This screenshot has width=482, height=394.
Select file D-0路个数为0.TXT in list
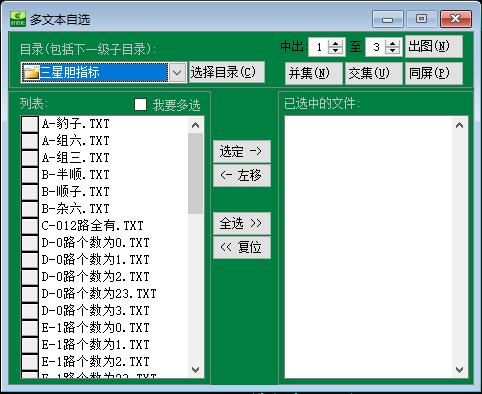(x=96, y=243)
